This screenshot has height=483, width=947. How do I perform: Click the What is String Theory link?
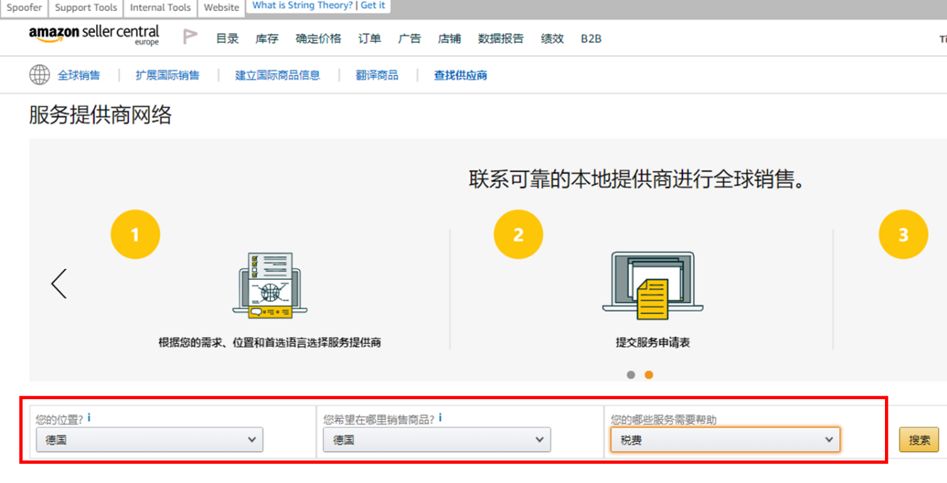[x=302, y=6]
